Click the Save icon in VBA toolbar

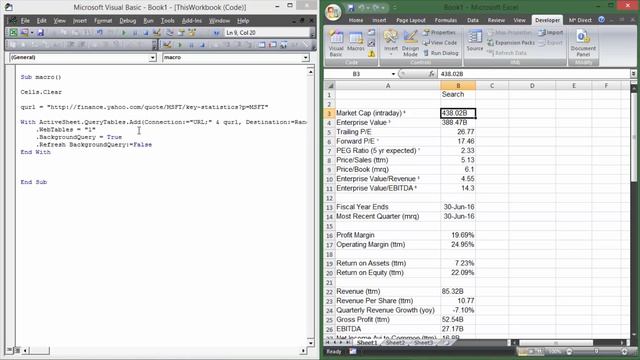[x=40, y=32]
